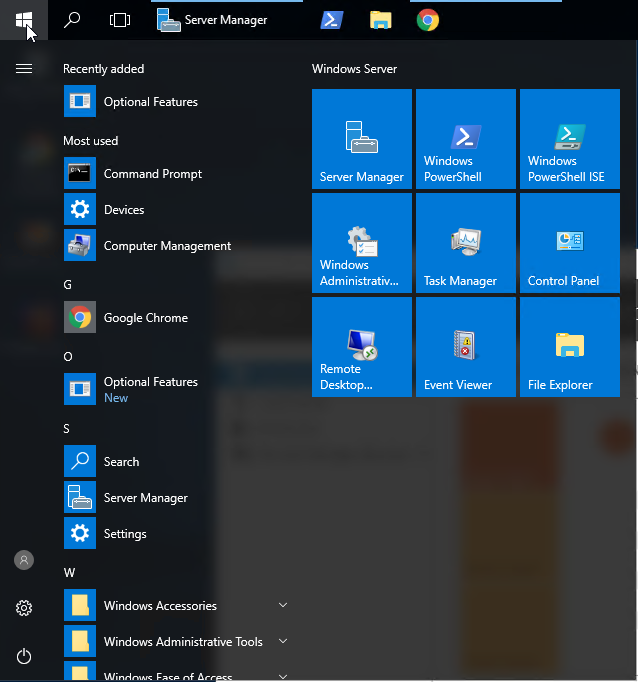Open Computer Management app
The width and height of the screenshot is (638, 682).
pyautogui.click(x=177, y=245)
